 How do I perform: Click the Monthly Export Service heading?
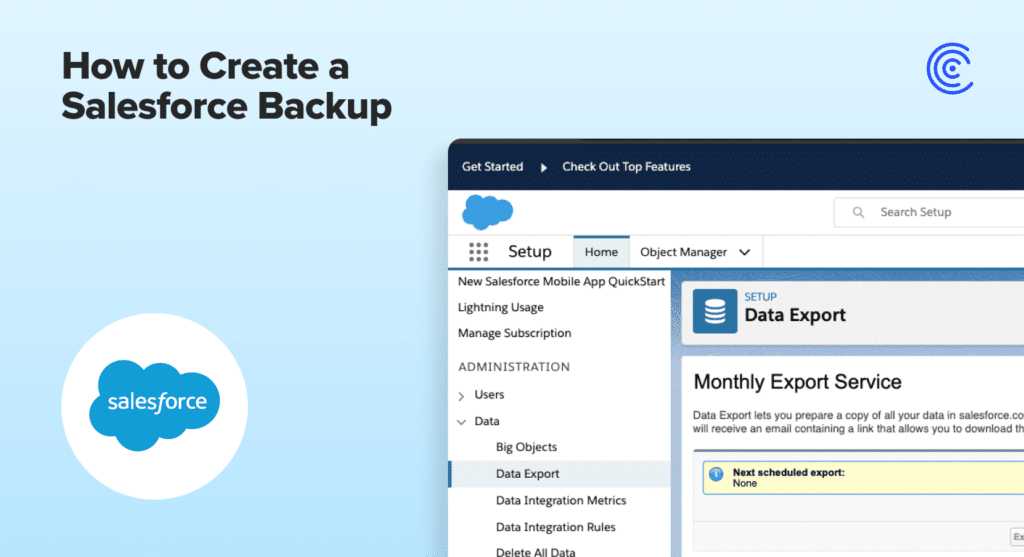(797, 382)
